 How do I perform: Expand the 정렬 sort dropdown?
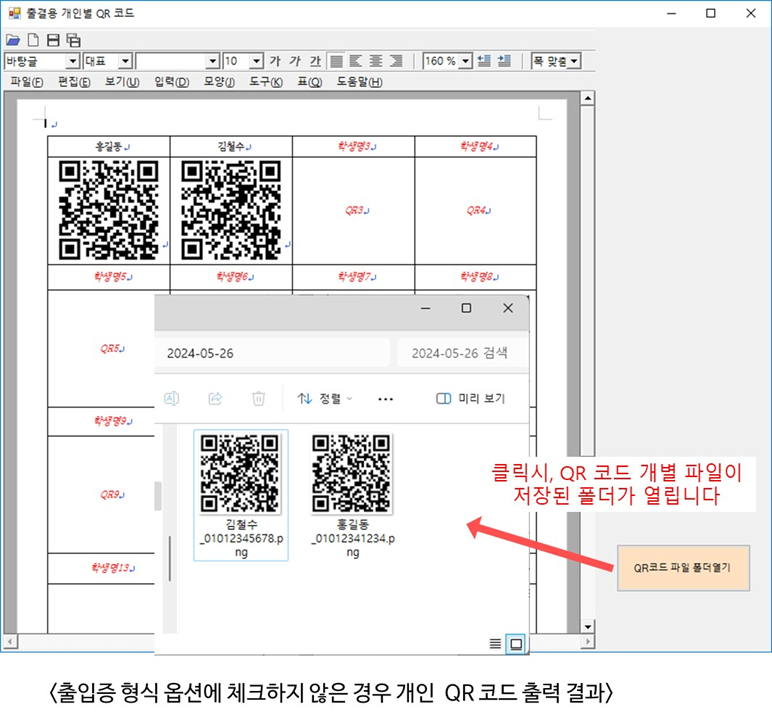click(326, 398)
